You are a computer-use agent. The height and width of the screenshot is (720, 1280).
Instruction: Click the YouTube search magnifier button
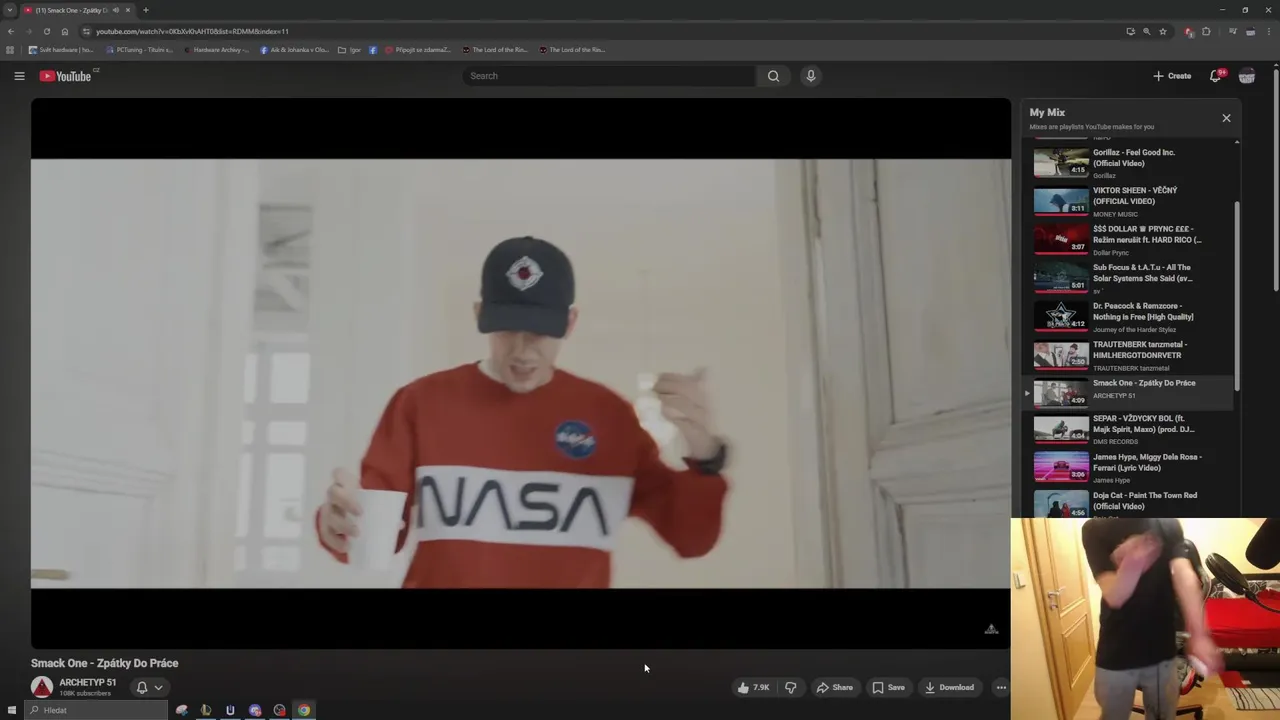click(773, 76)
